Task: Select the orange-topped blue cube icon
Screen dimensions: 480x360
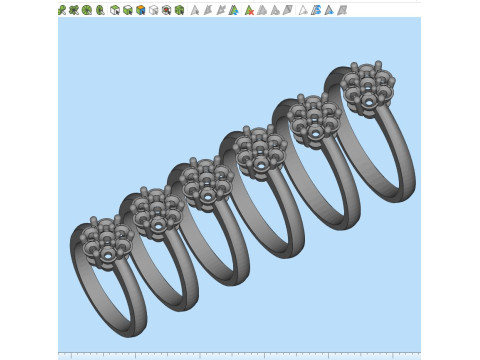Action: (141, 10)
